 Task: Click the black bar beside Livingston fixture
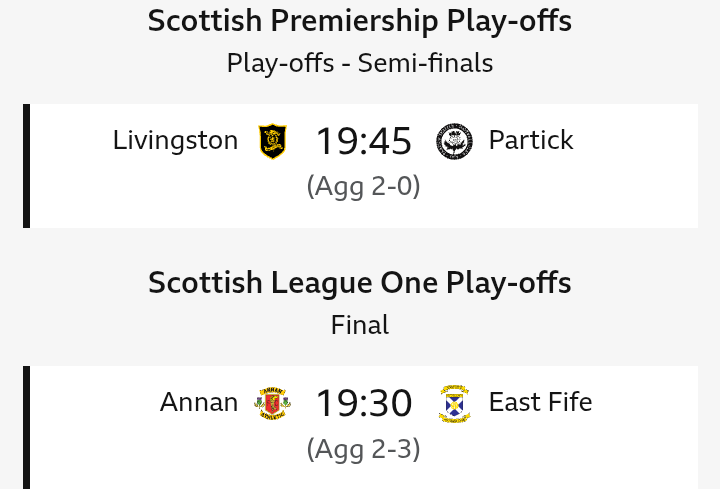pos(26,166)
